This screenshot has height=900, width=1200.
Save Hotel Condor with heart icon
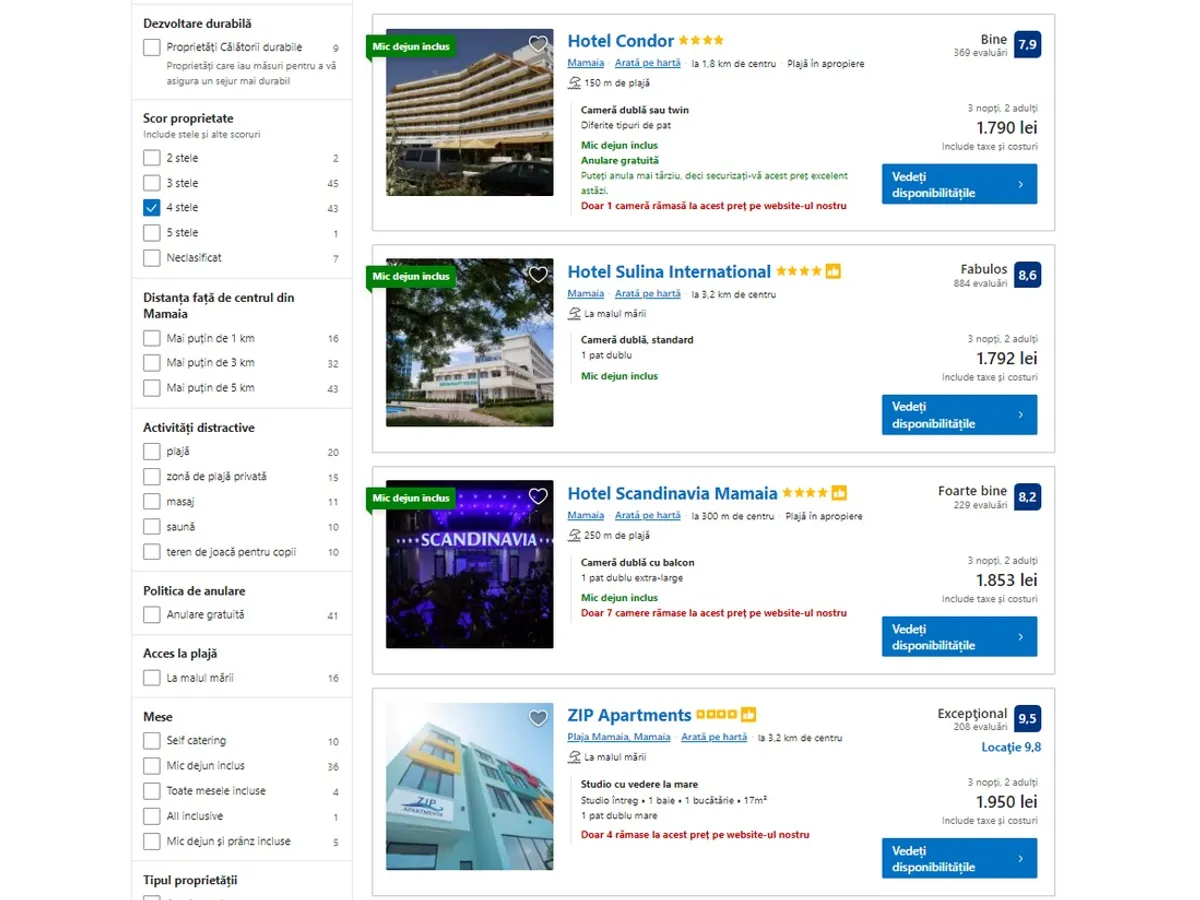(x=538, y=44)
